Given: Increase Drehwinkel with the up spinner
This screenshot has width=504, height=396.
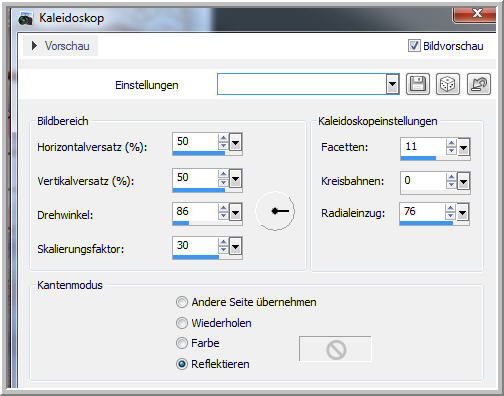Looking at the screenshot, I should pyautogui.click(x=223, y=208).
